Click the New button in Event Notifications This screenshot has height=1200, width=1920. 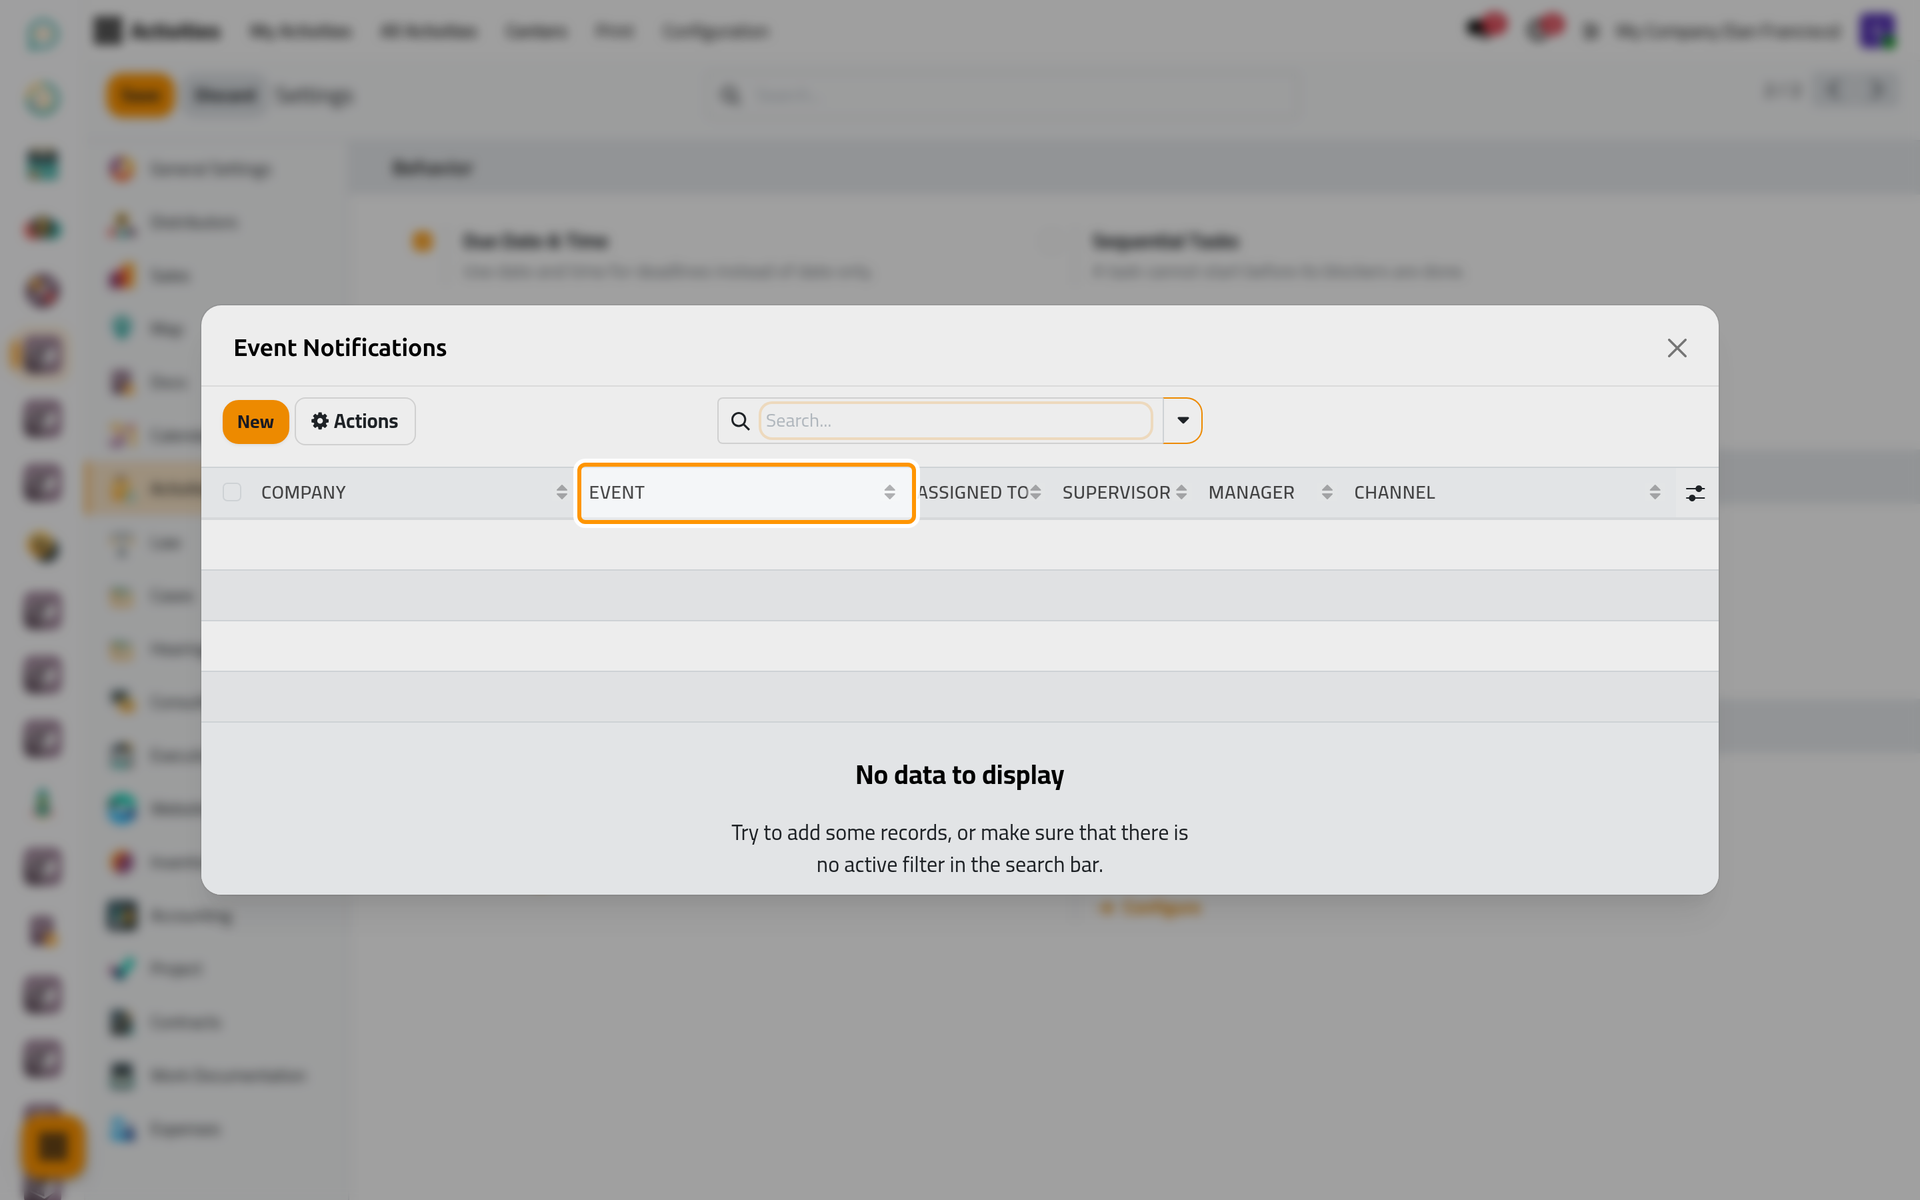255,421
